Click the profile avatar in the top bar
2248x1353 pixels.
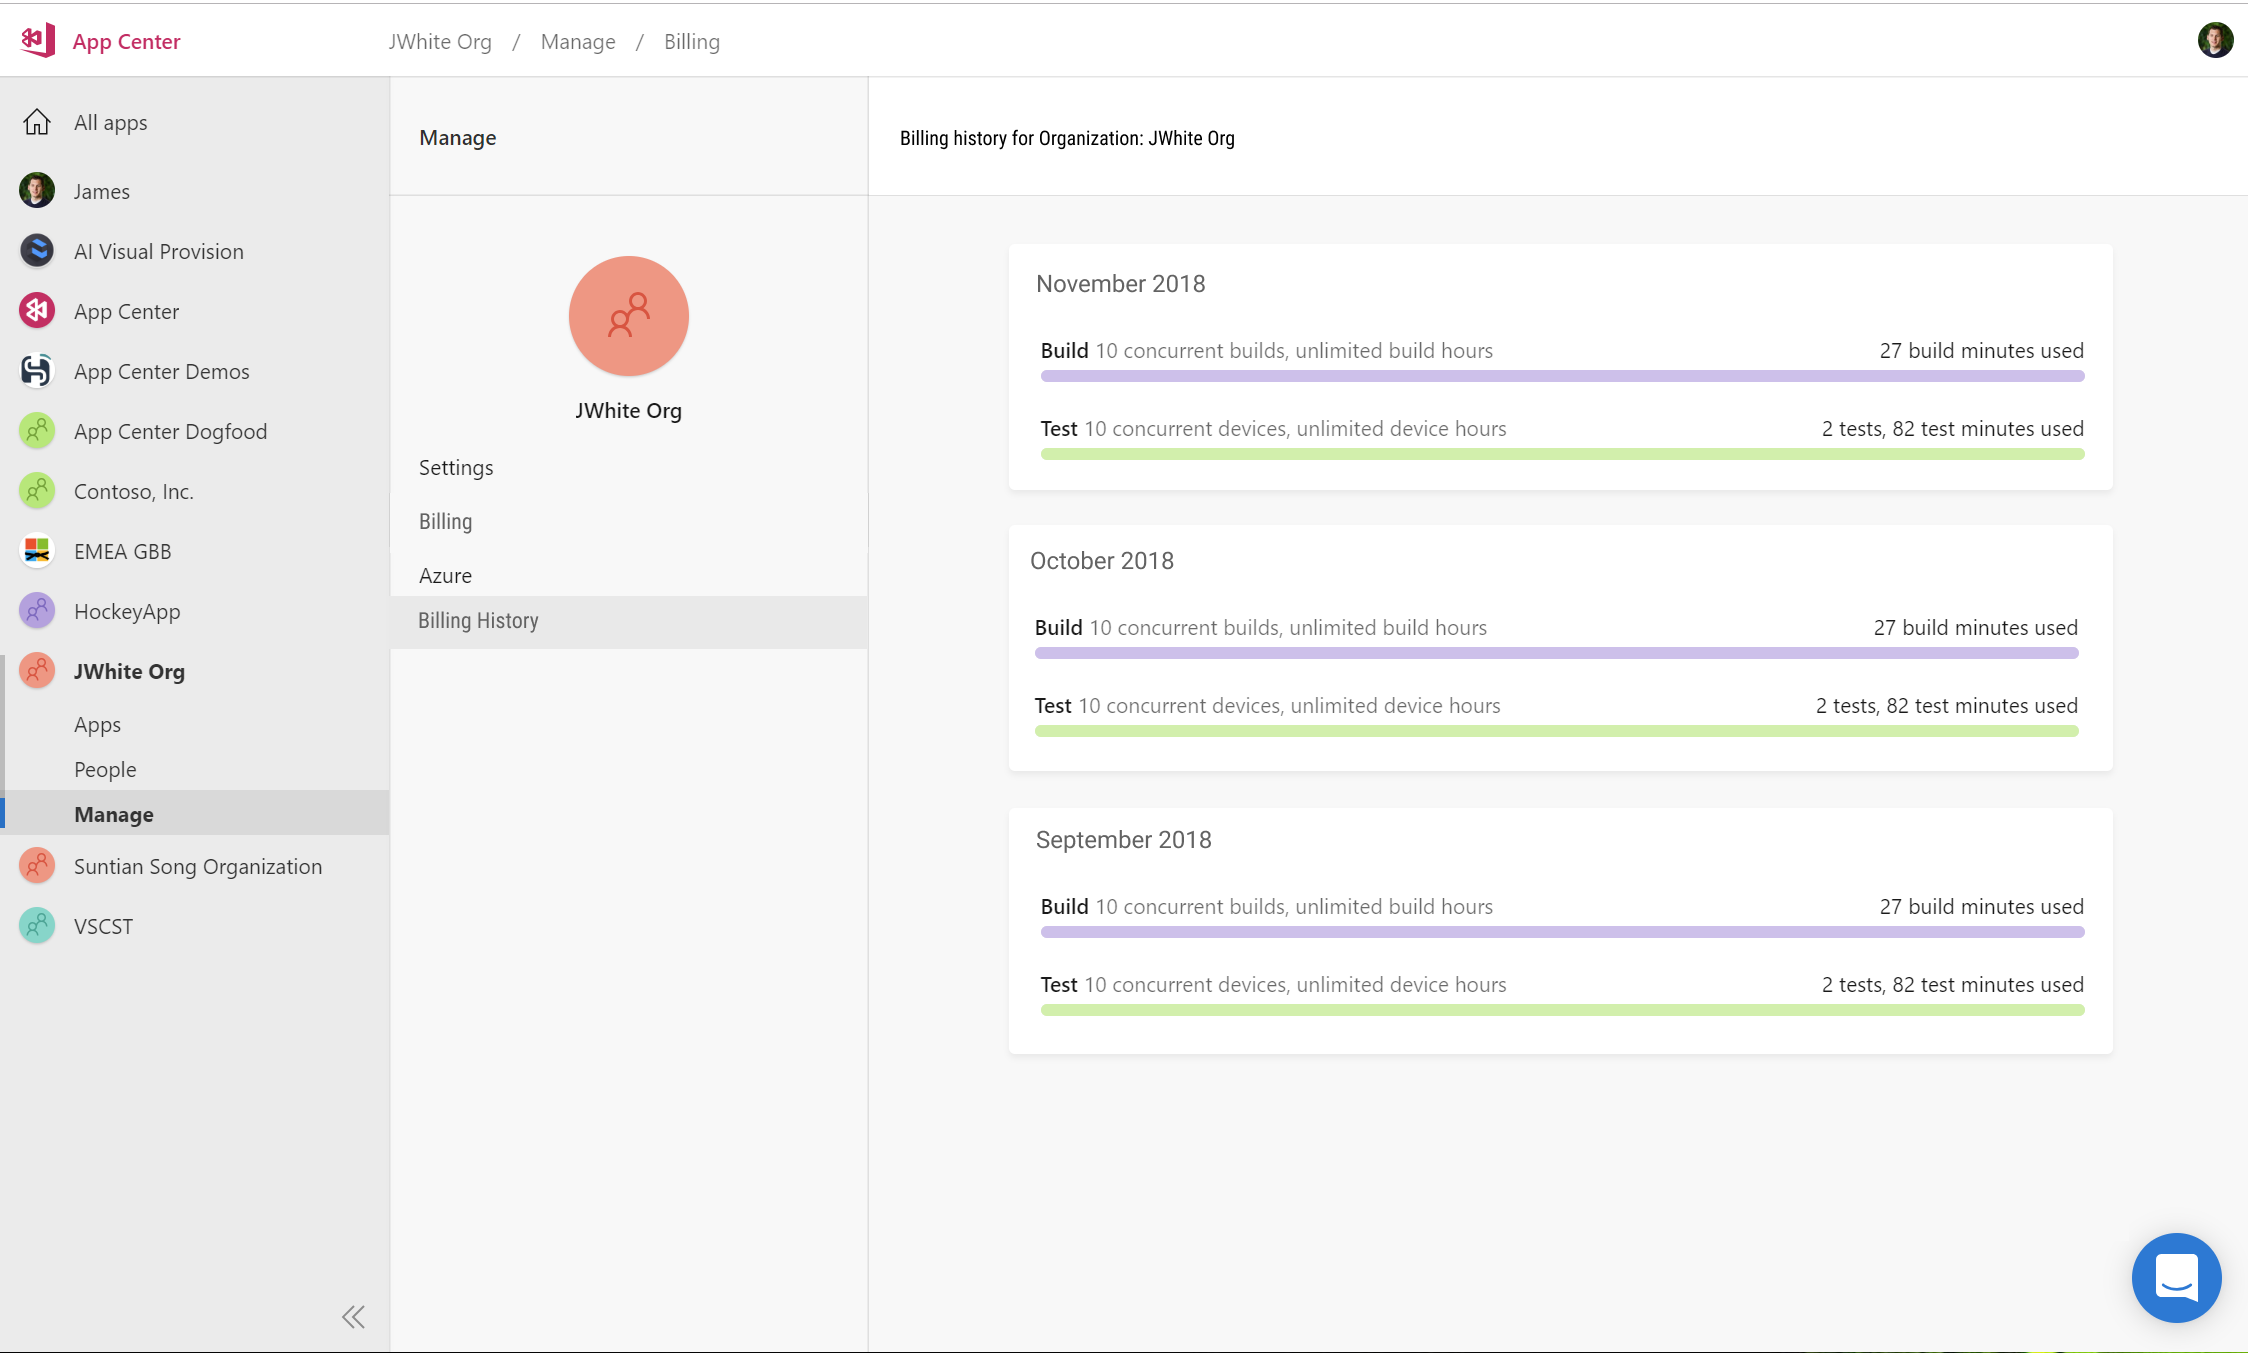click(x=2216, y=39)
